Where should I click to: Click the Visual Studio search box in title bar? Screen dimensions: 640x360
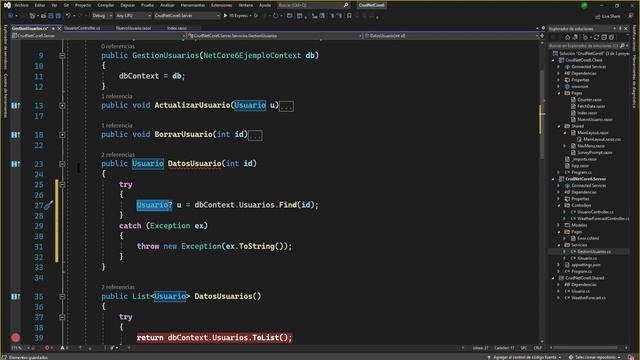point(313,5)
